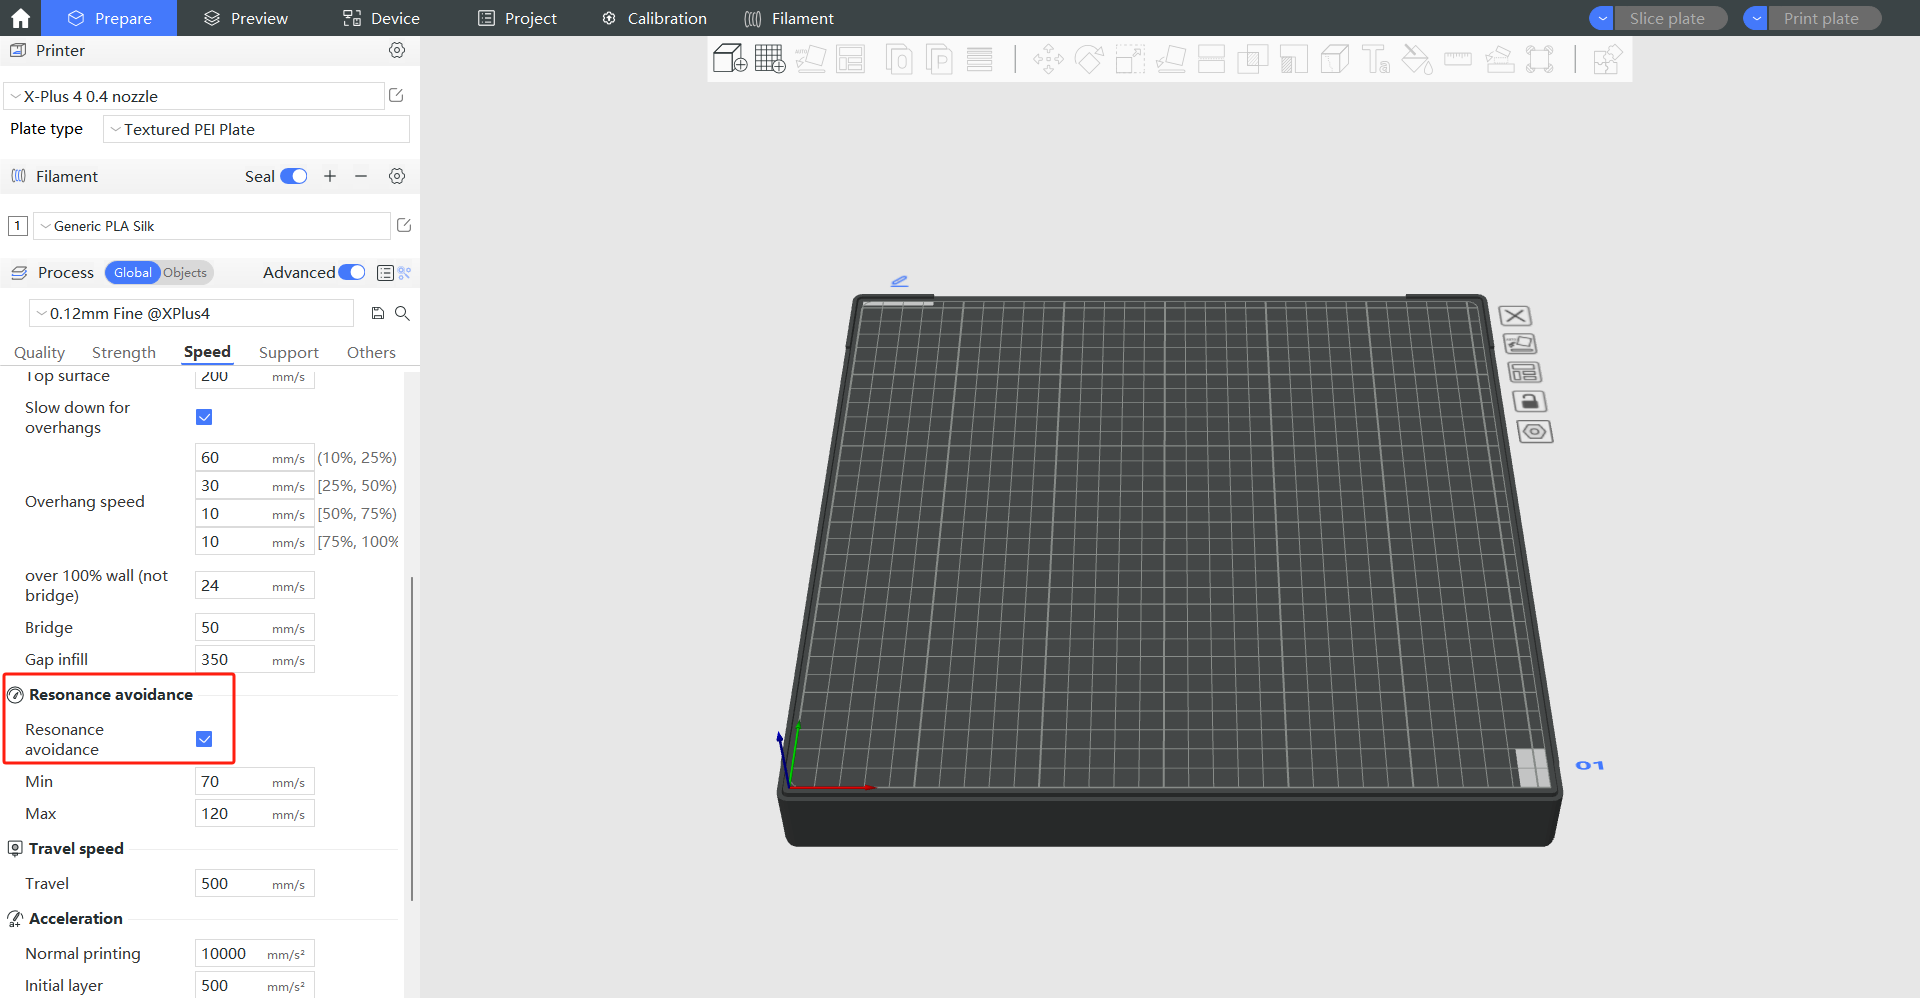
Task: Click the Auto orient toolbar icon
Action: pyautogui.click(x=810, y=59)
